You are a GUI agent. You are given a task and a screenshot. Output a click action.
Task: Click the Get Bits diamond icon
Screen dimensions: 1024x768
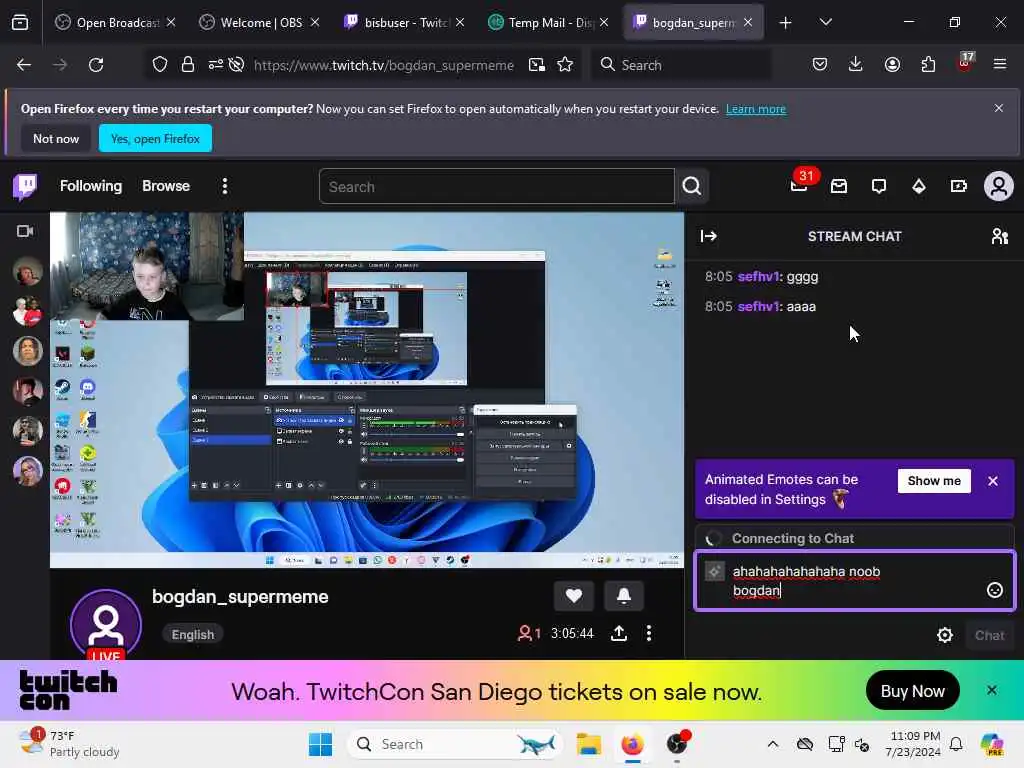919,187
